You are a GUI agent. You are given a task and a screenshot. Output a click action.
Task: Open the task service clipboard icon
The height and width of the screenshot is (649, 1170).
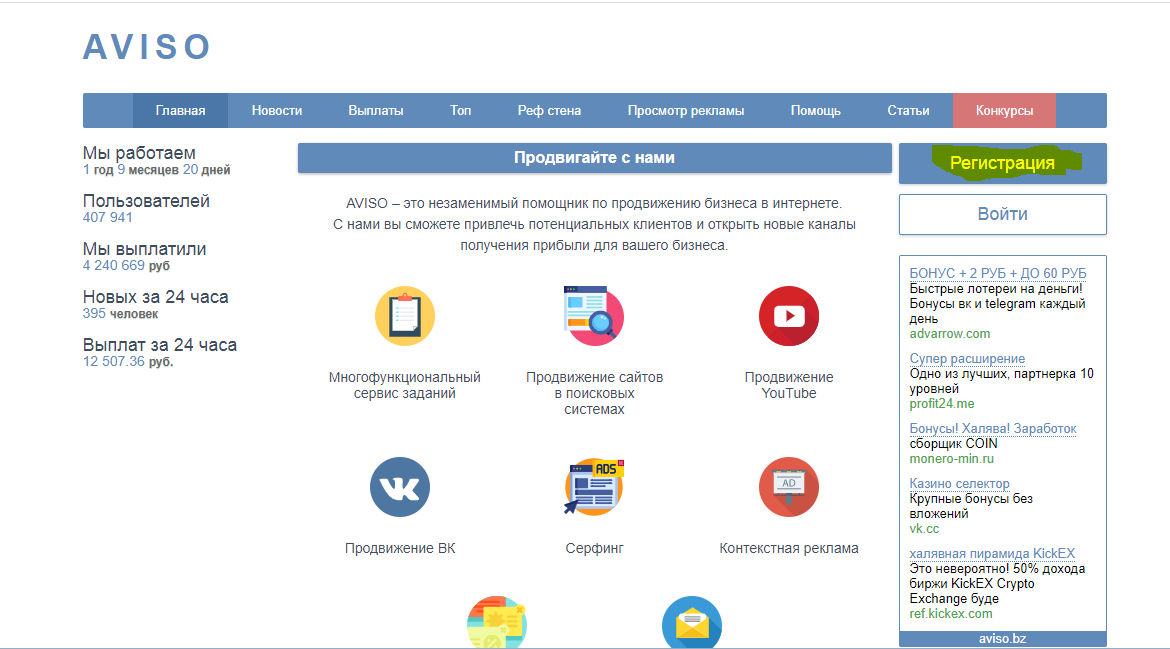(404, 316)
